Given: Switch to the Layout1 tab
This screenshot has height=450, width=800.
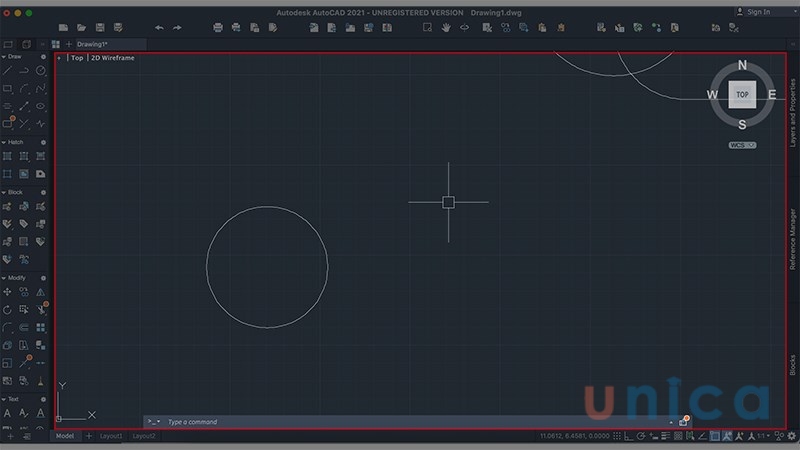Looking at the screenshot, I should pyautogui.click(x=111, y=436).
